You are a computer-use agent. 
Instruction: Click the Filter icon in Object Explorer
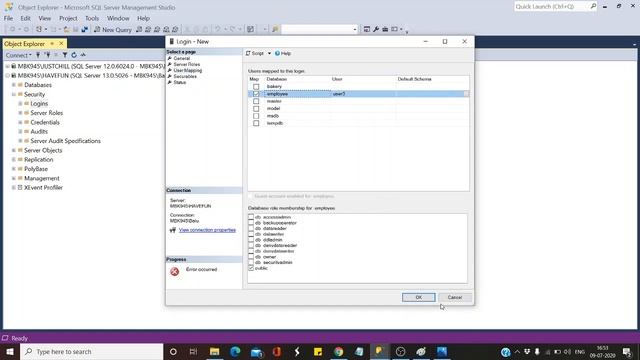(64, 55)
